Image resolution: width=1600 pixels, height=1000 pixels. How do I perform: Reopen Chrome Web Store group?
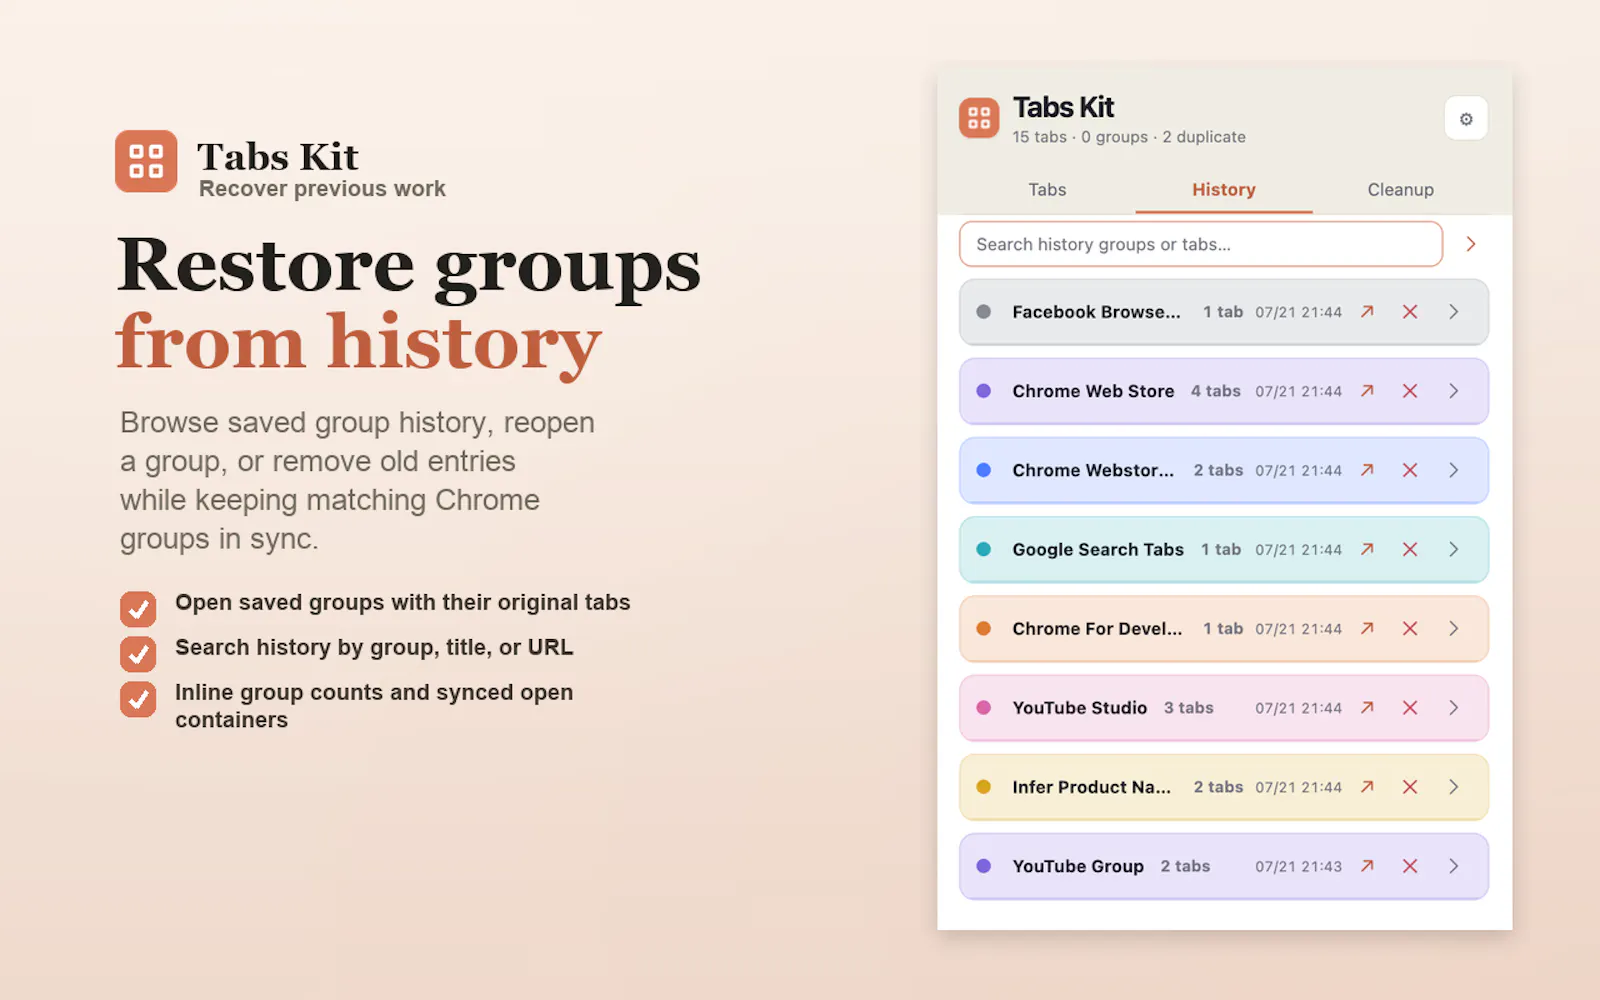pyautogui.click(x=1367, y=391)
